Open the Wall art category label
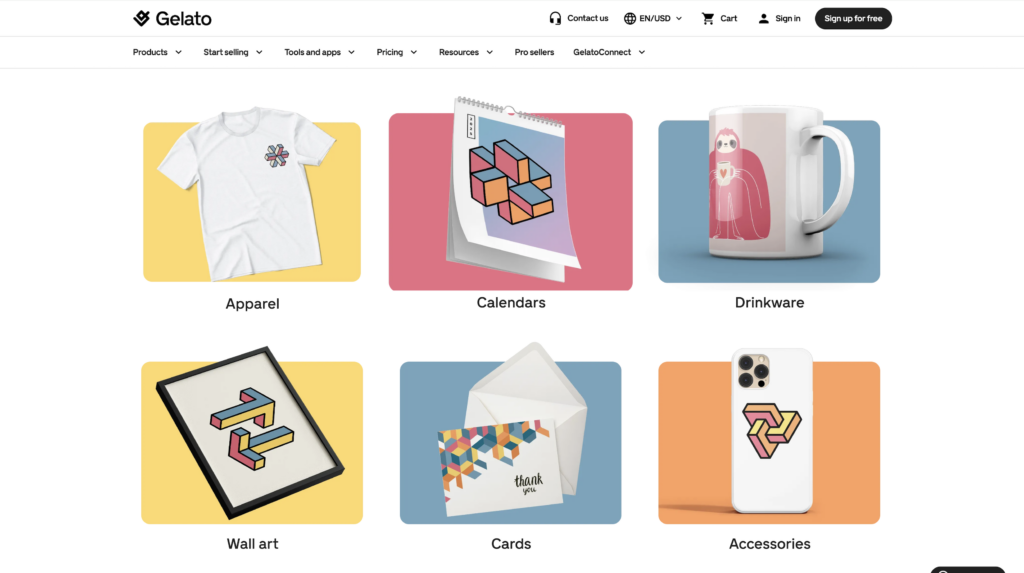1024x573 pixels. pos(252,544)
